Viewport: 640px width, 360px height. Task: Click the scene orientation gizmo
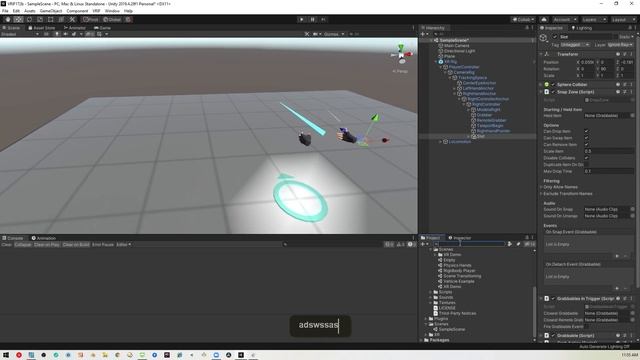(402, 54)
